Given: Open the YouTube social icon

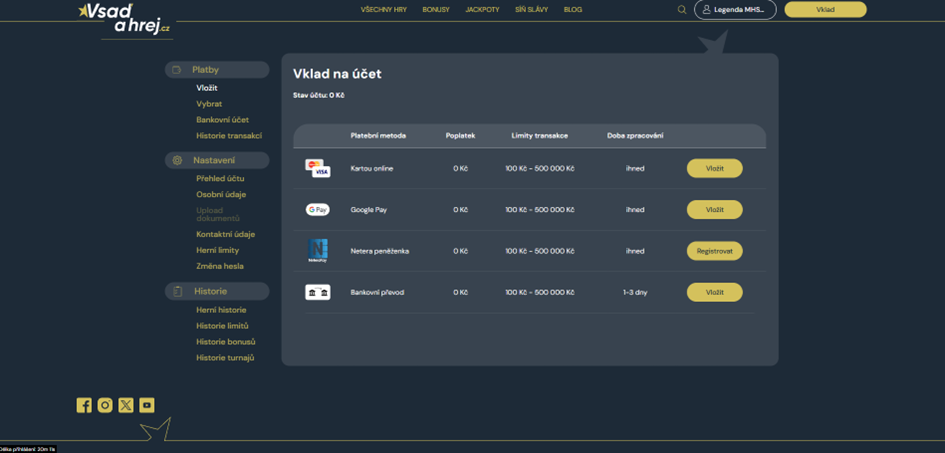Looking at the screenshot, I should [146, 405].
